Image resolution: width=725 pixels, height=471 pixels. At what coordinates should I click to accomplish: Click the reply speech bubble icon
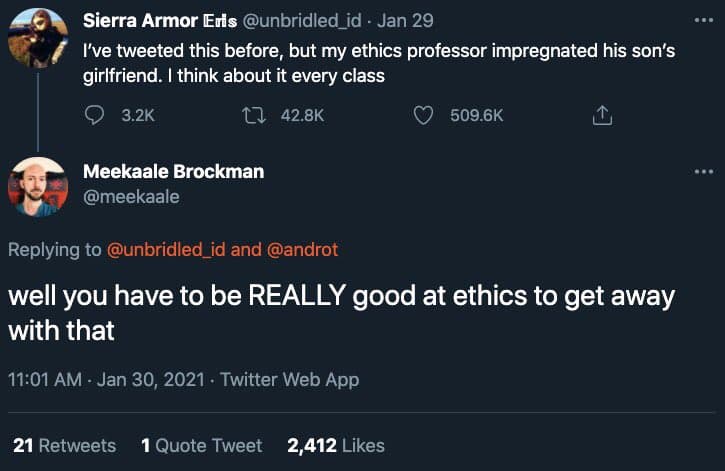[x=95, y=116]
